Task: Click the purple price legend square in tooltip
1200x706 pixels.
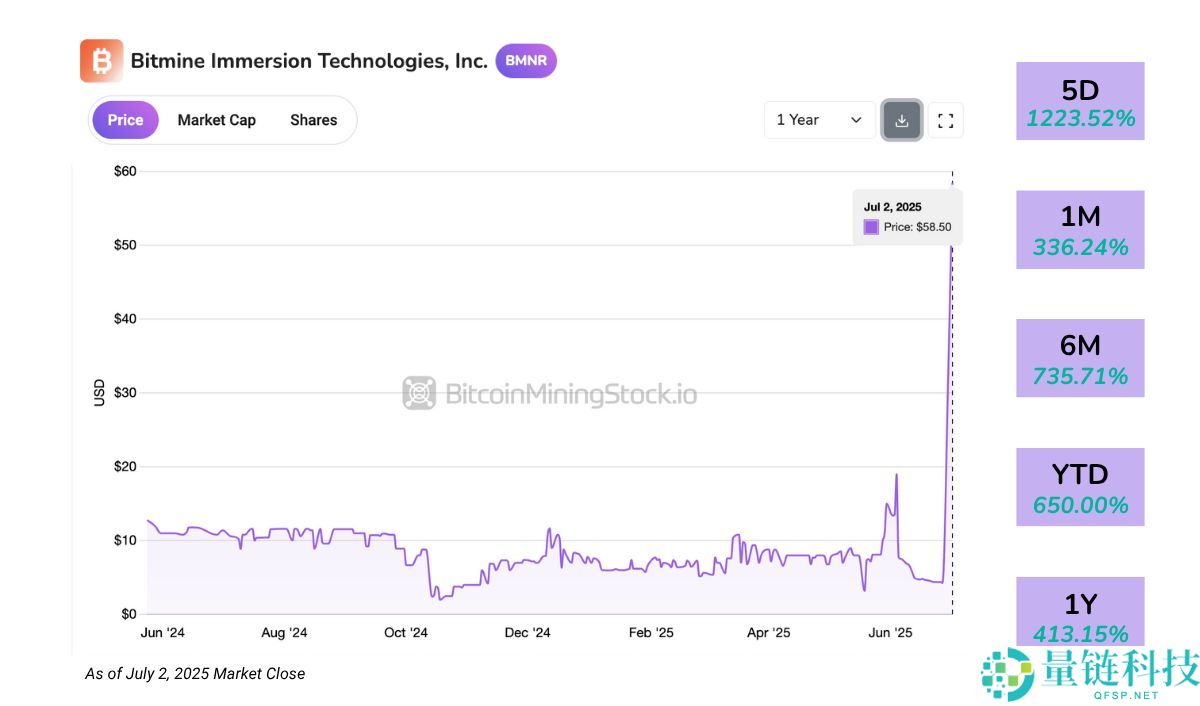Action: pyautogui.click(x=871, y=227)
